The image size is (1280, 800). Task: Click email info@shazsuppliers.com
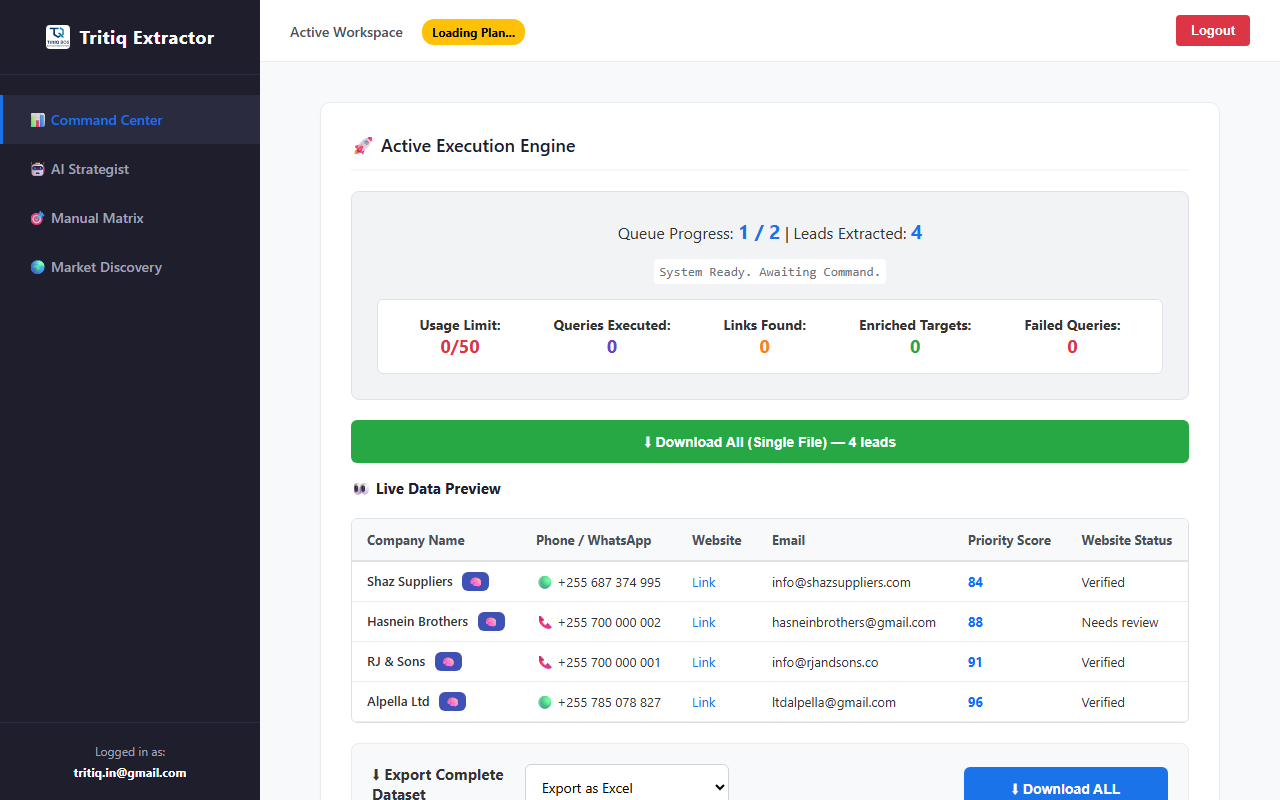841,582
